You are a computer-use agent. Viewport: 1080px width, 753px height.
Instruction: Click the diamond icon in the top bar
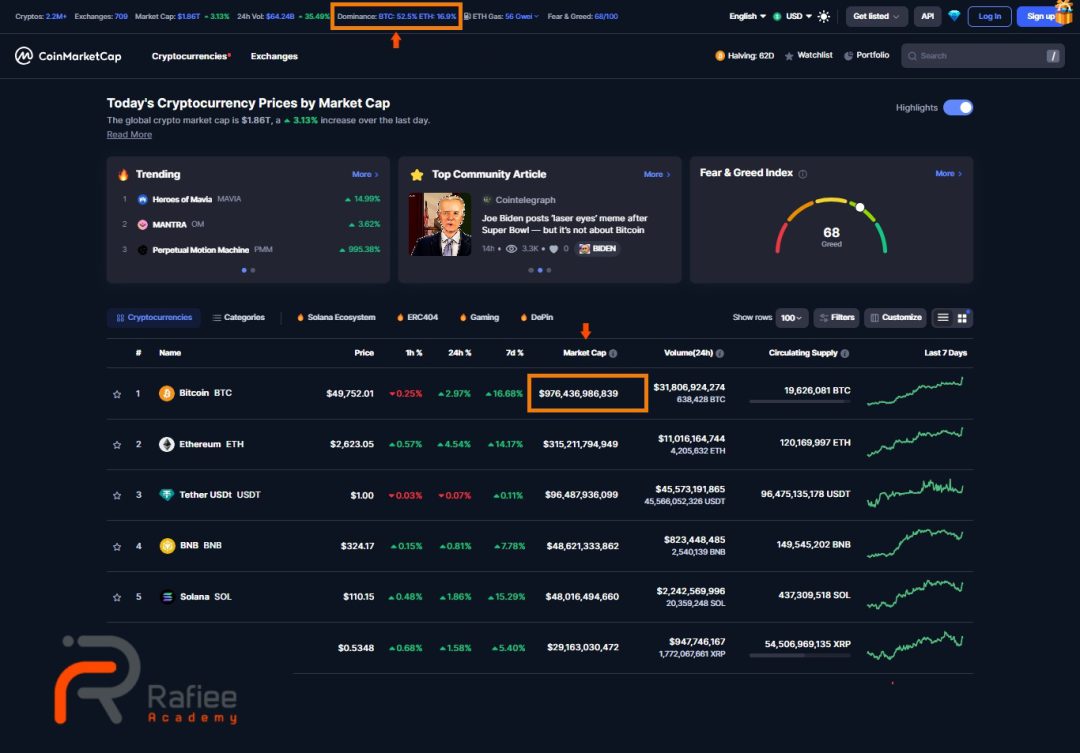click(954, 16)
